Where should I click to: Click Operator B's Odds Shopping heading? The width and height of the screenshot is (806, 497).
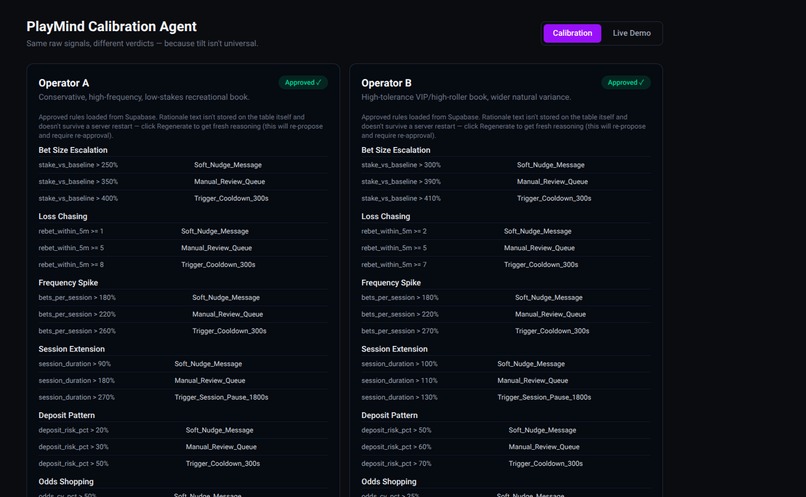(x=389, y=482)
